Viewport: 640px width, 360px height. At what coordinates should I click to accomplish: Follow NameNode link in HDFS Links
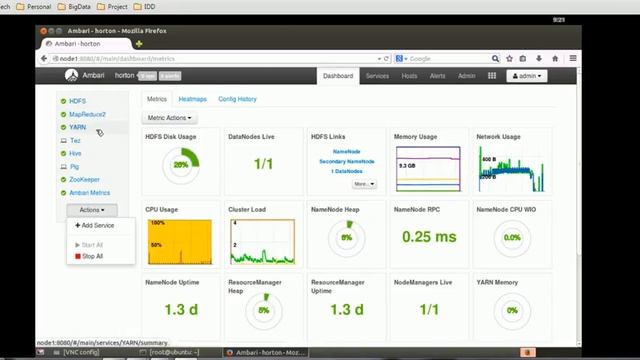(x=347, y=152)
